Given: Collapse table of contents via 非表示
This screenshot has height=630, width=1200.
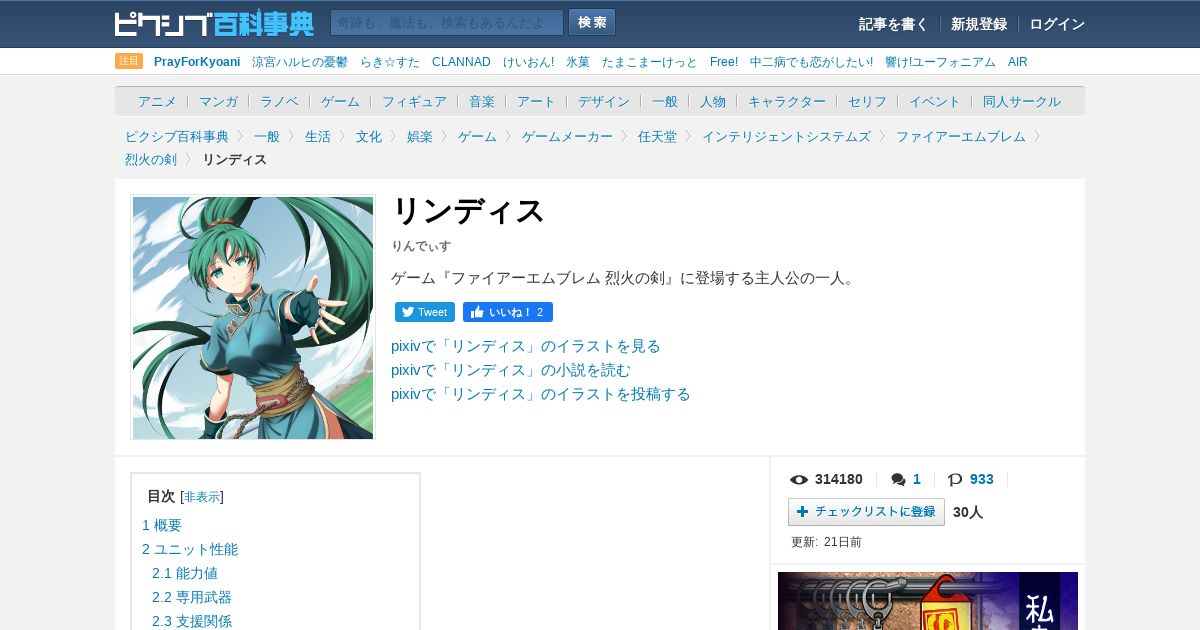Looking at the screenshot, I should click(x=202, y=497).
